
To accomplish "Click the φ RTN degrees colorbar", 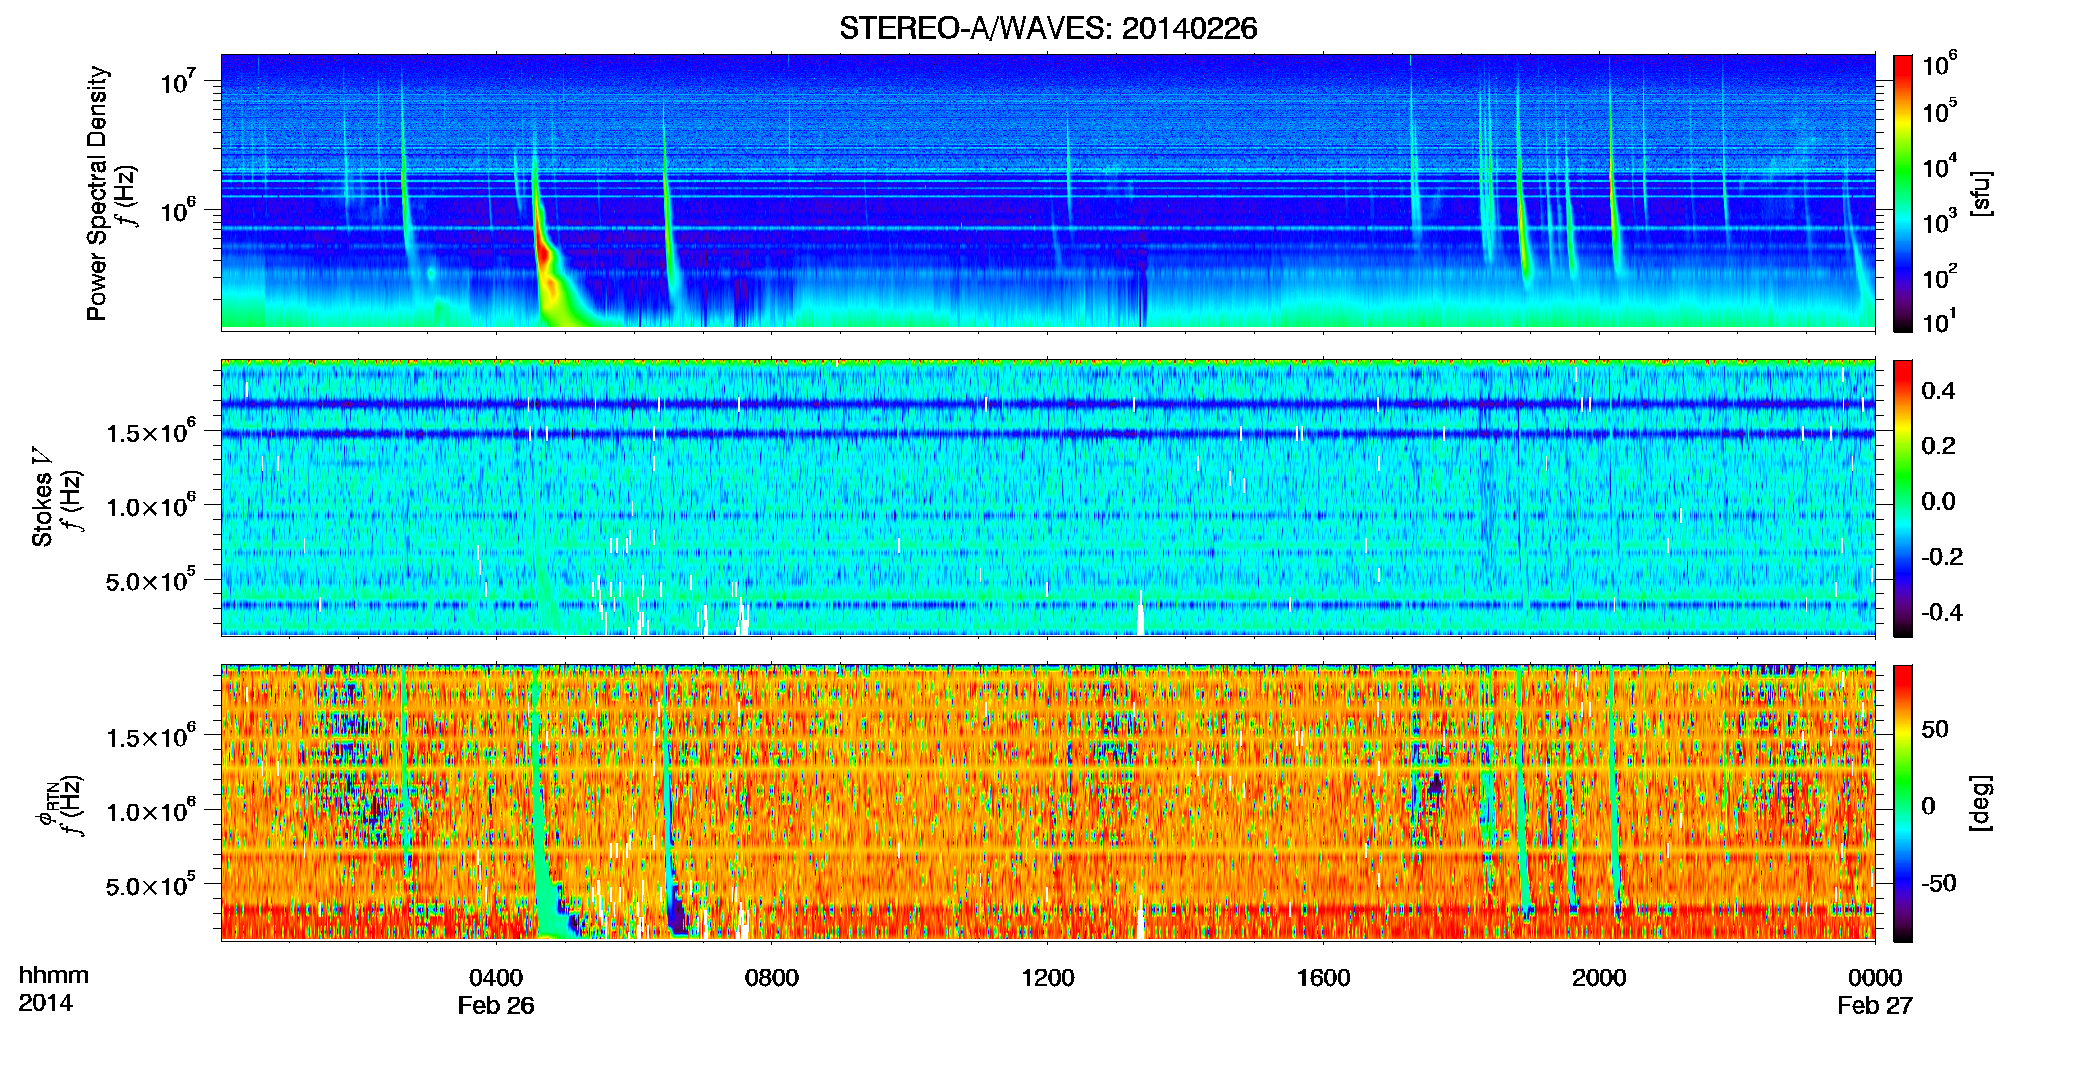I will coord(1903,803).
